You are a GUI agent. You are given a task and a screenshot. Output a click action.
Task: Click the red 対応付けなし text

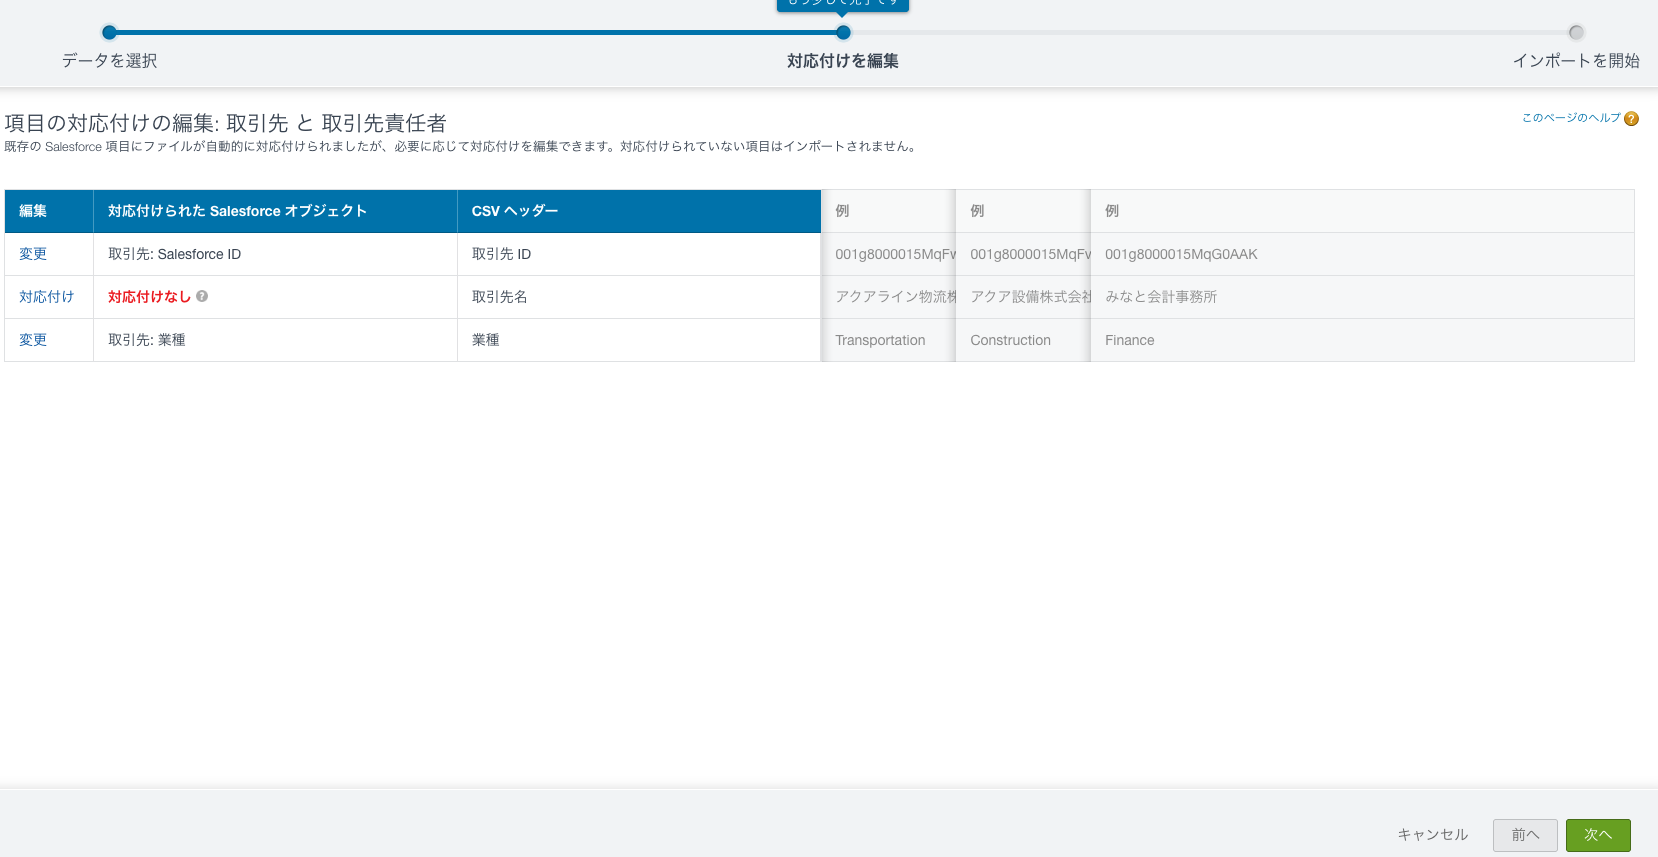click(149, 297)
